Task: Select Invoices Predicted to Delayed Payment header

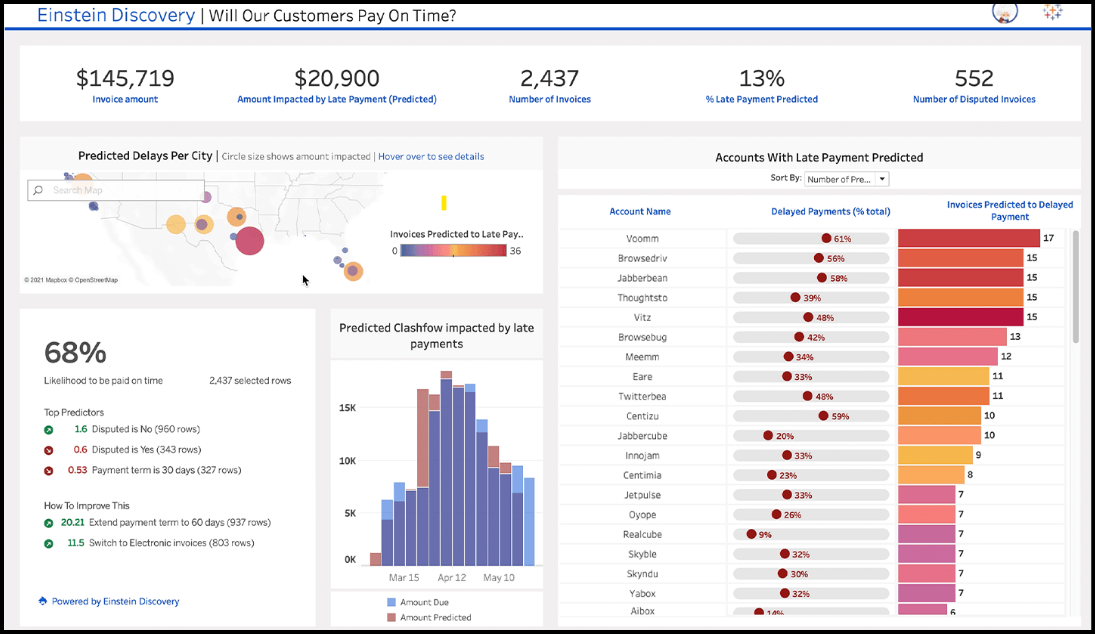Action: pos(1010,210)
